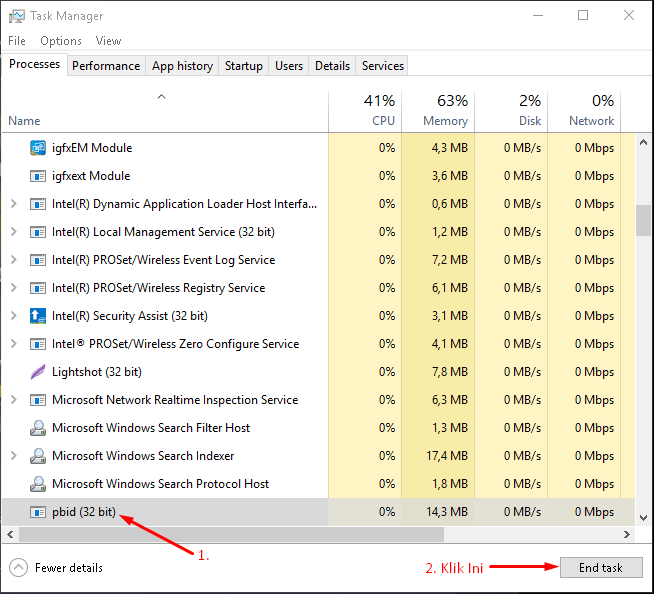This screenshot has height=594, width=654.
Task: Open the Options menu
Action: 61,41
